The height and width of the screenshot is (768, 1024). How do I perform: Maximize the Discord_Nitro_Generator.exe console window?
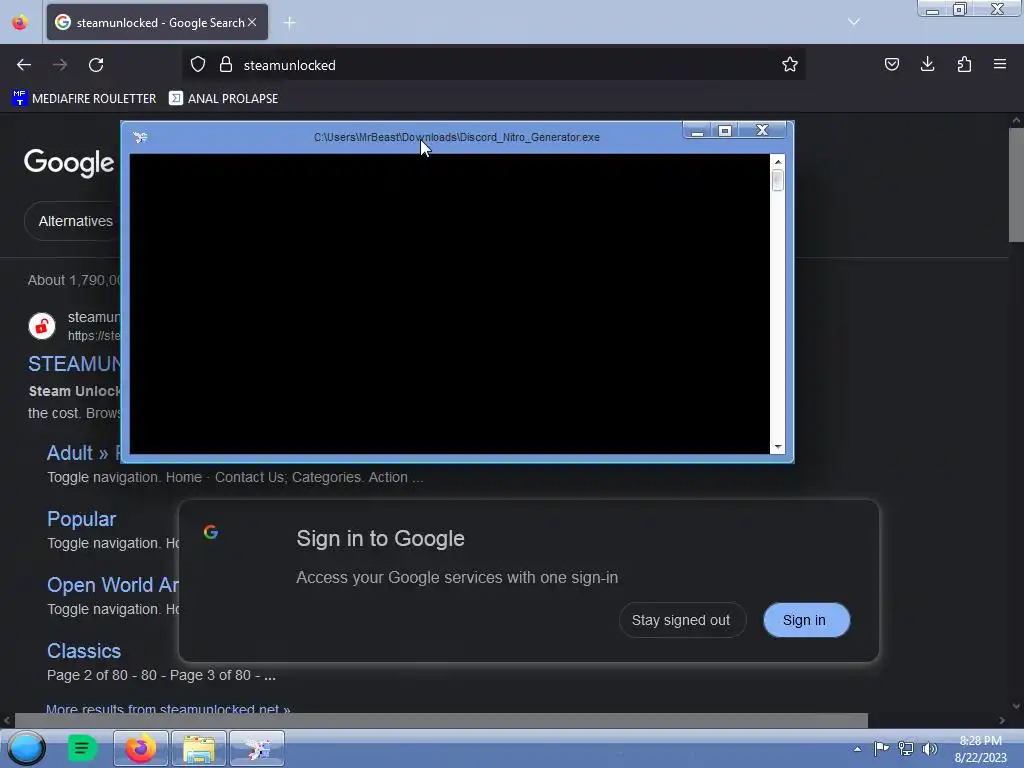click(724, 131)
